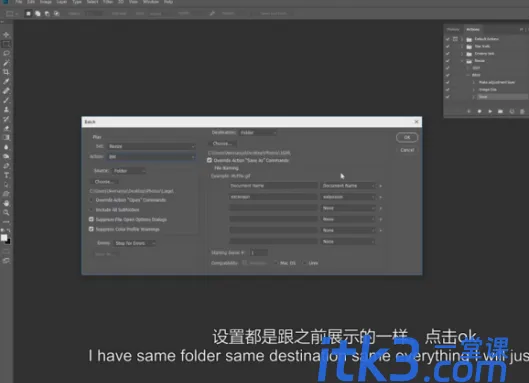Select the Hand tool
Screen dimensions: 529x383
coord(6,203)
